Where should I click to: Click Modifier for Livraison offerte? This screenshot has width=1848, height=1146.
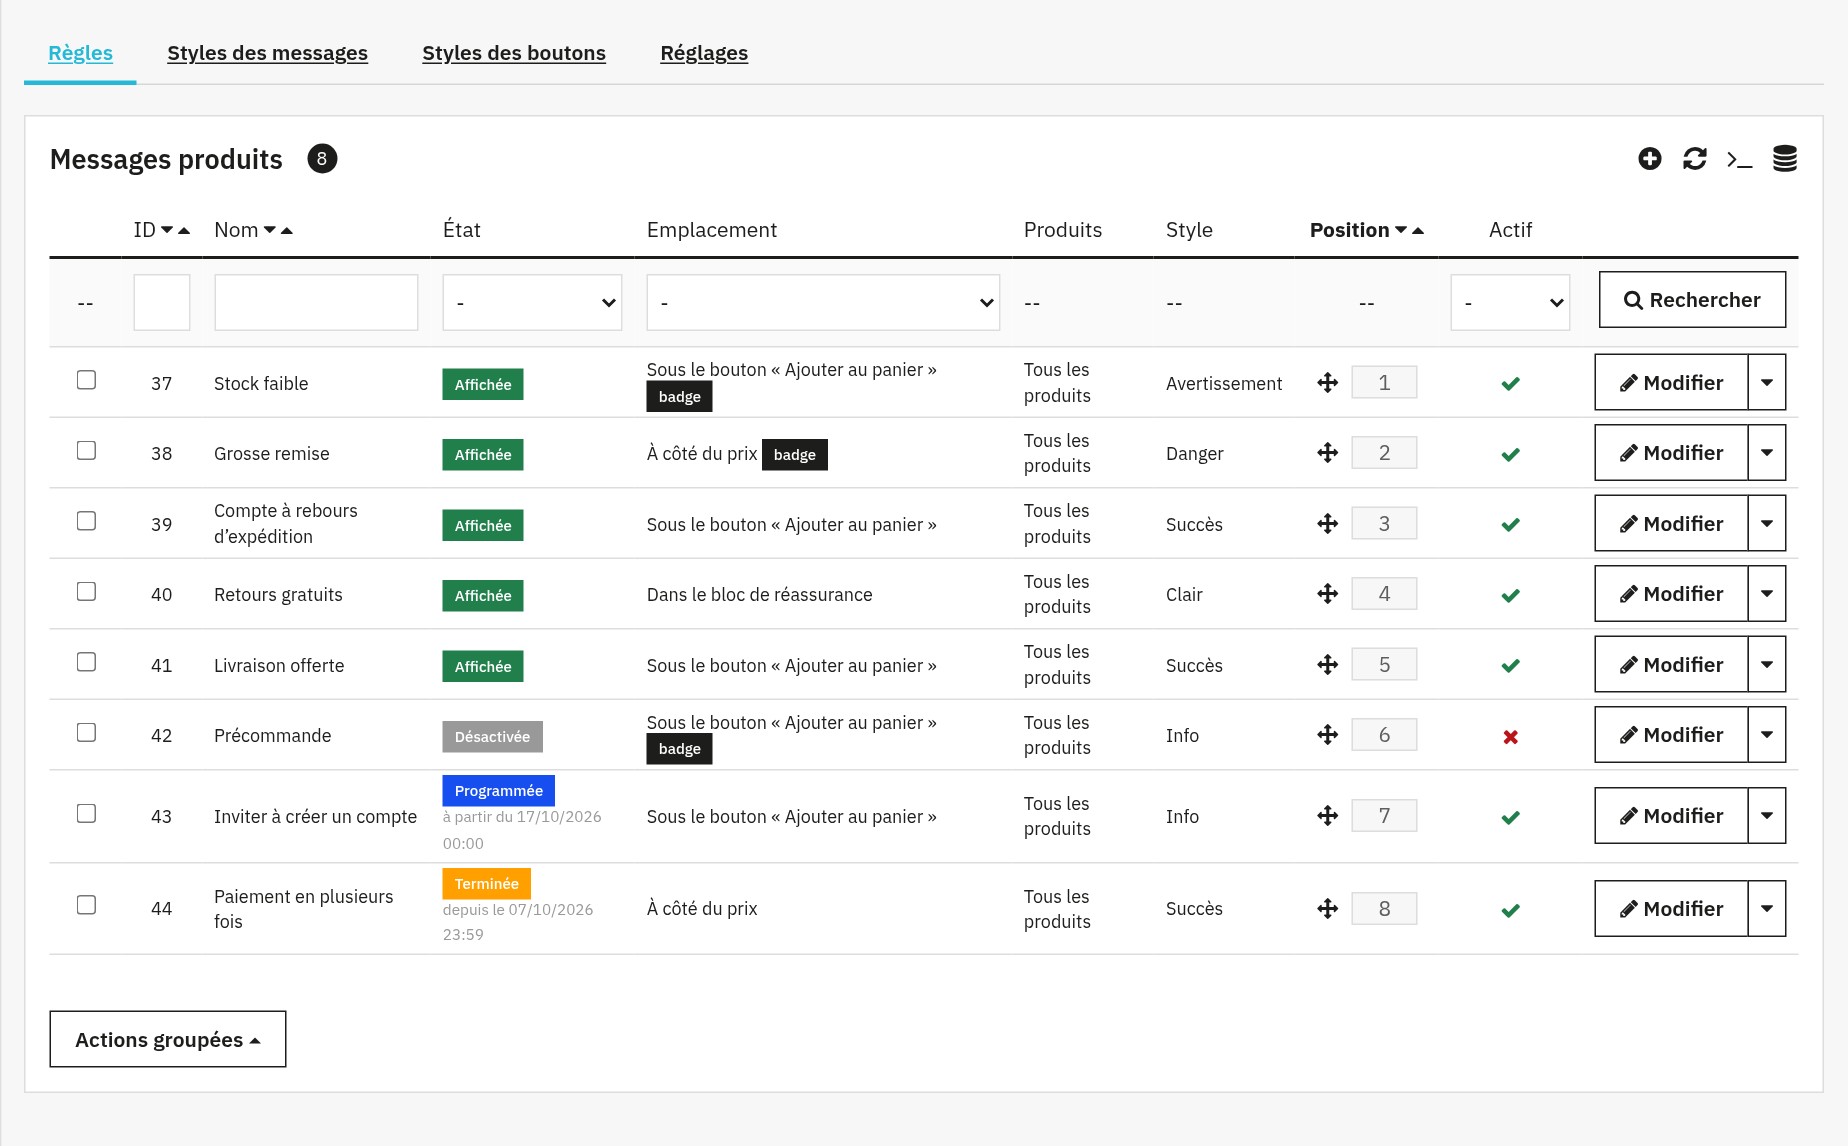(x=1671, y=664)
